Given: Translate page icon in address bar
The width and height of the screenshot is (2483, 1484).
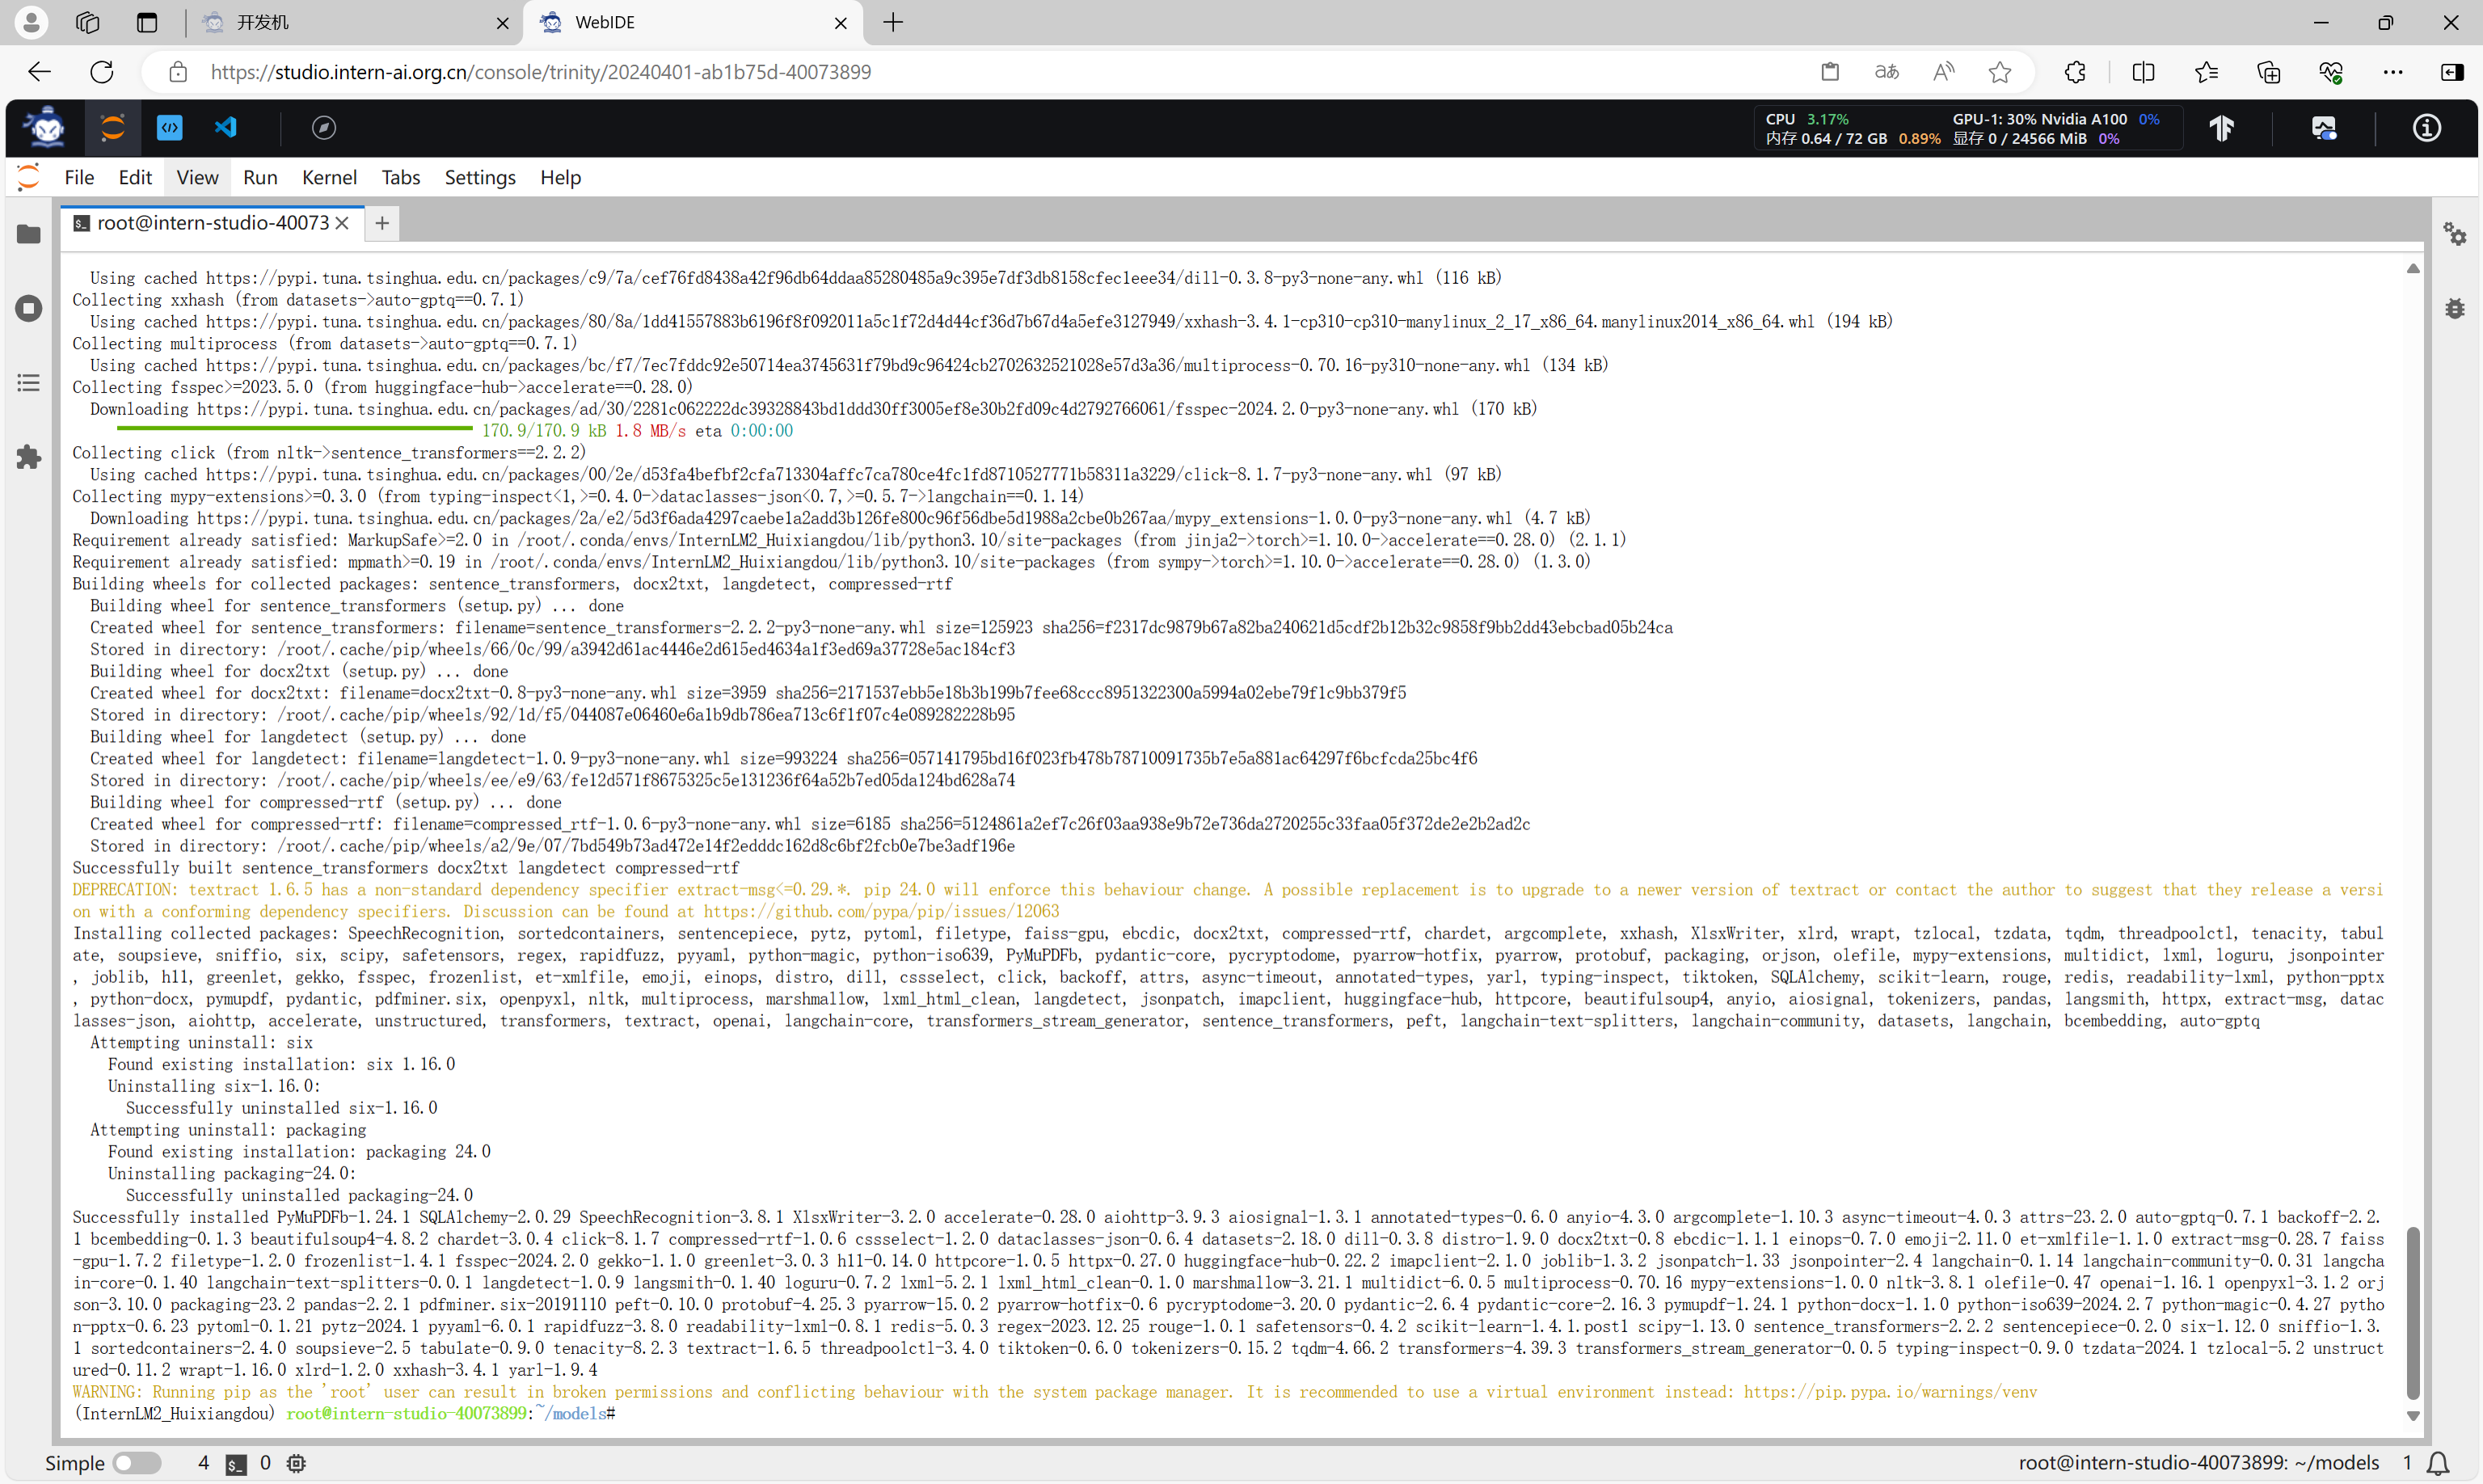Looking at the screenshot, I should (1886, 72).
